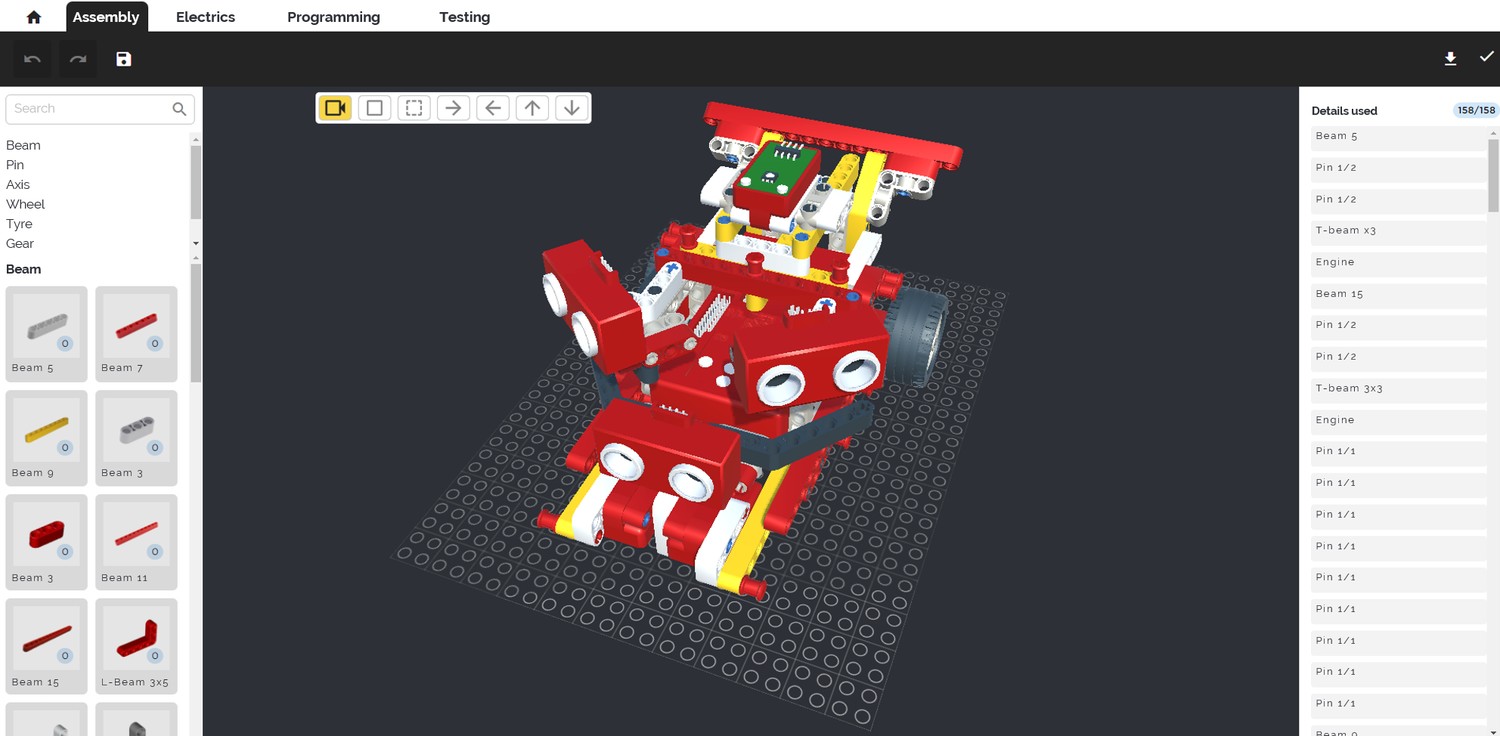Save the project with the floppy disk icon
This screenshot has height=736, width=1500.
coord(124,60)
